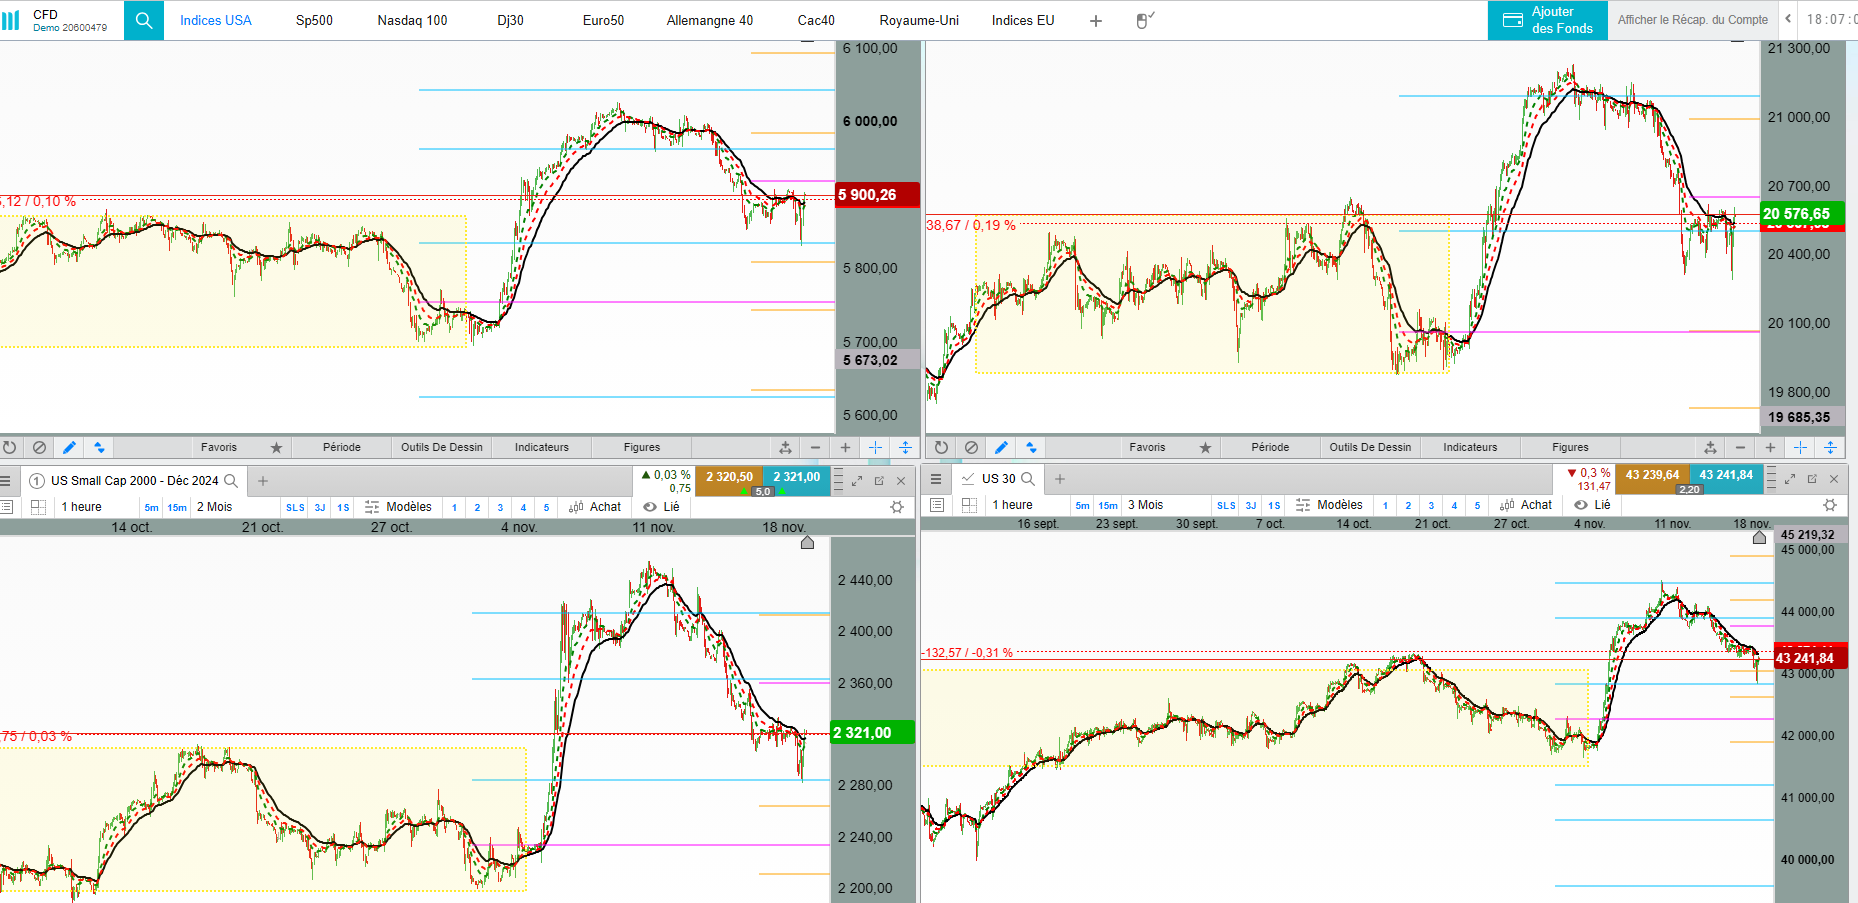Toggle the clear-drawings circle icon on Nasdaq toolbar
Viewport: 1858px width, 903px height.
(x=971, y=447)
